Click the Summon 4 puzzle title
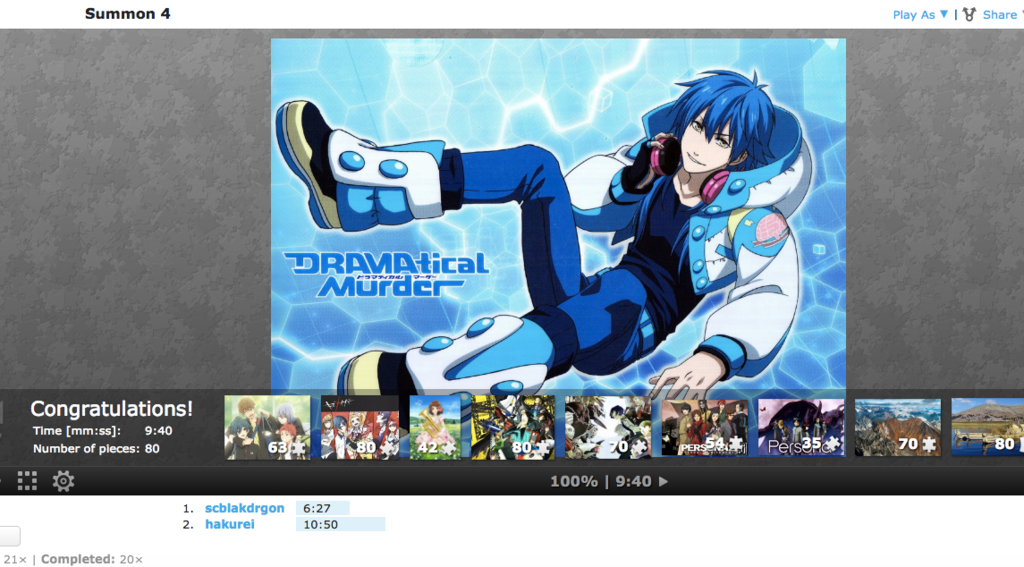The width and height of the screenshot is (1024, 567). [127, 14]
